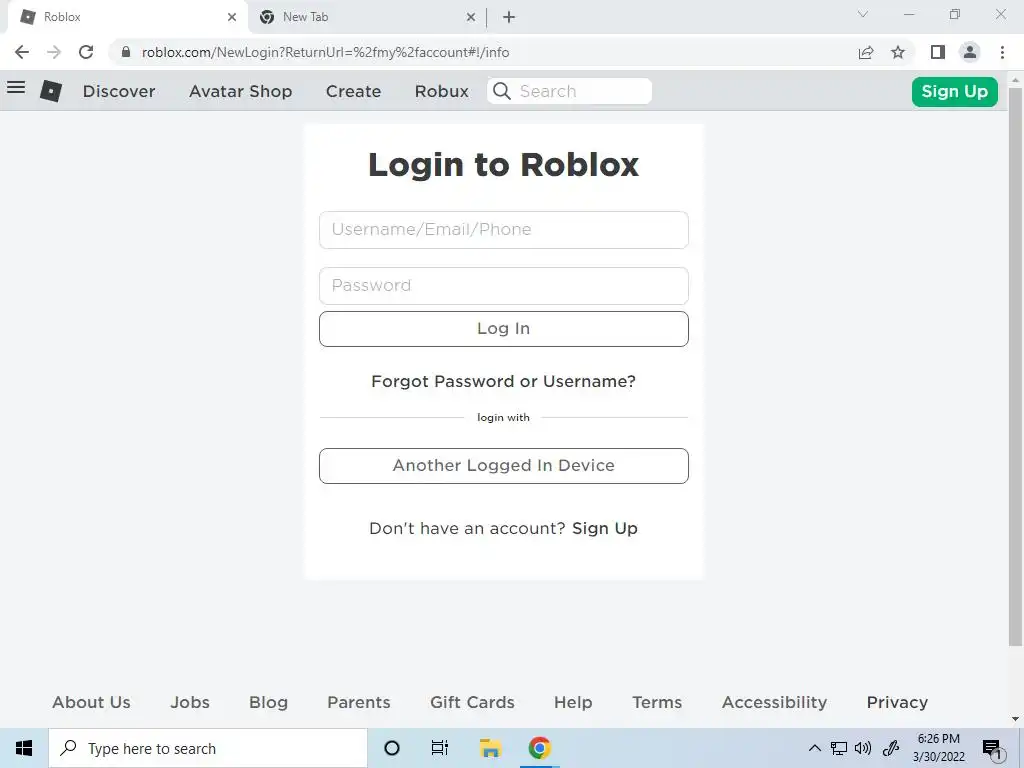Open Discover in the Roblox navbar
This screenshot has width=1024, height=768.
[119, 91]
